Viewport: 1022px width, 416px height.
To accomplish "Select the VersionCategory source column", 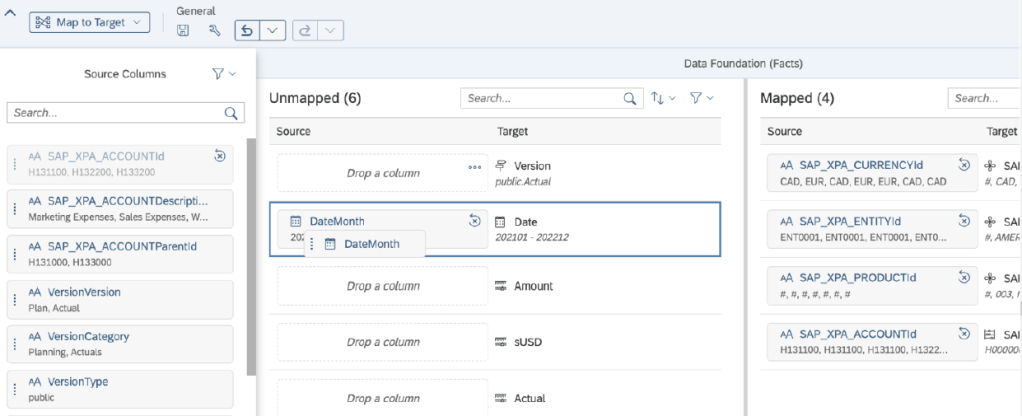I will point(120,343).
